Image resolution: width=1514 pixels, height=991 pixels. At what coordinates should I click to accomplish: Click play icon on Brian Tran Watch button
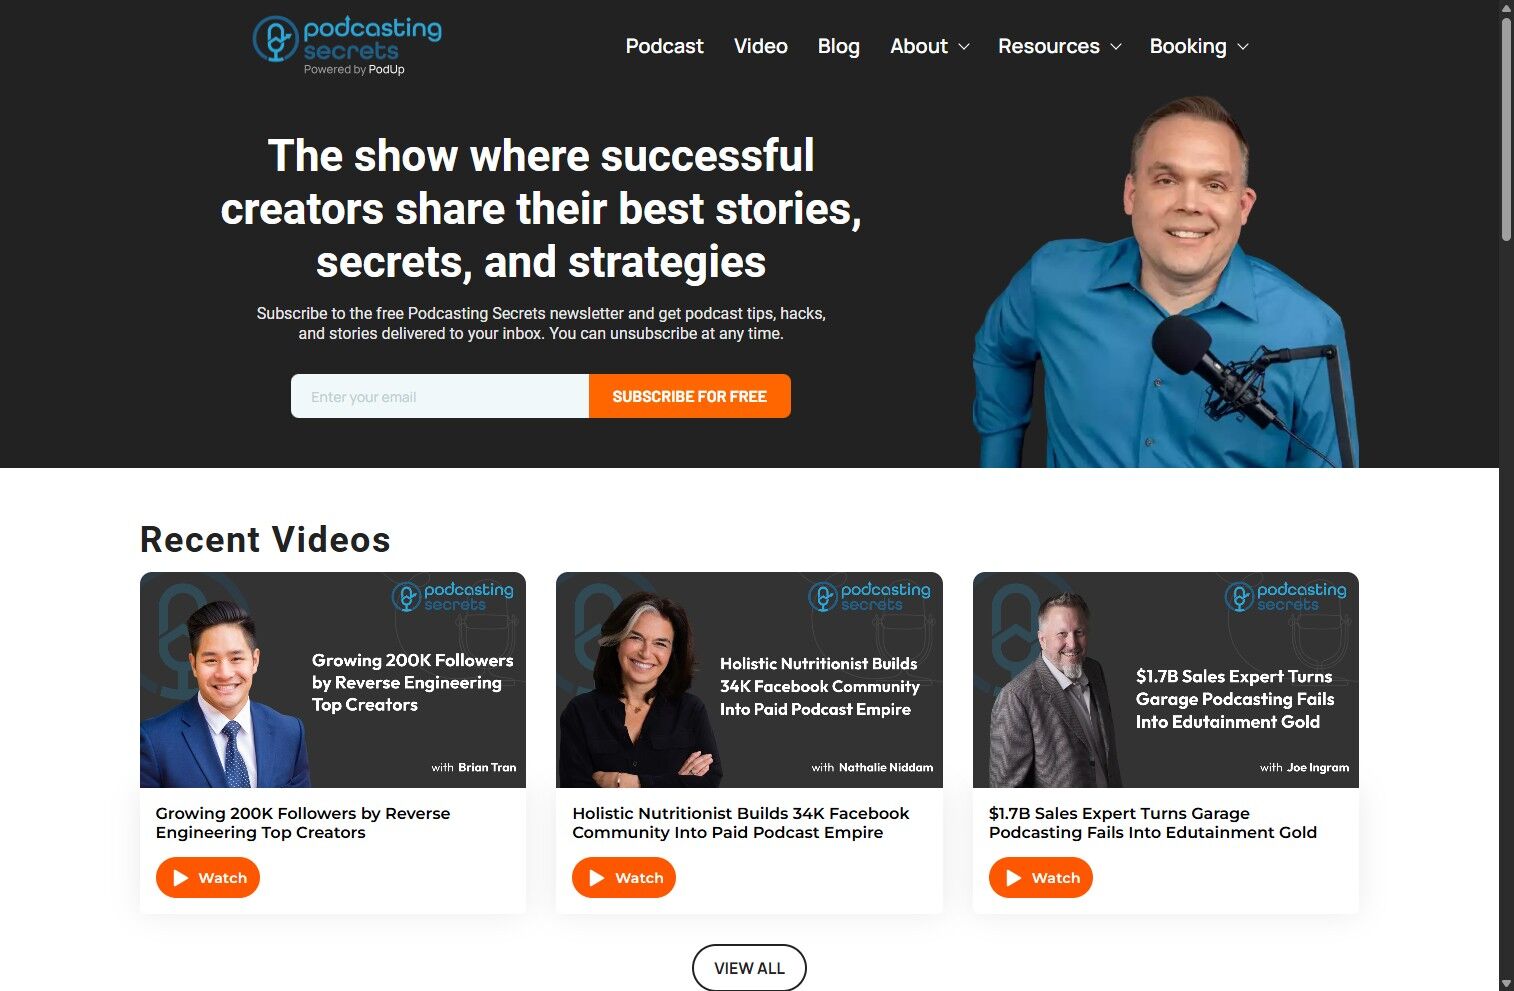(181, 878)
